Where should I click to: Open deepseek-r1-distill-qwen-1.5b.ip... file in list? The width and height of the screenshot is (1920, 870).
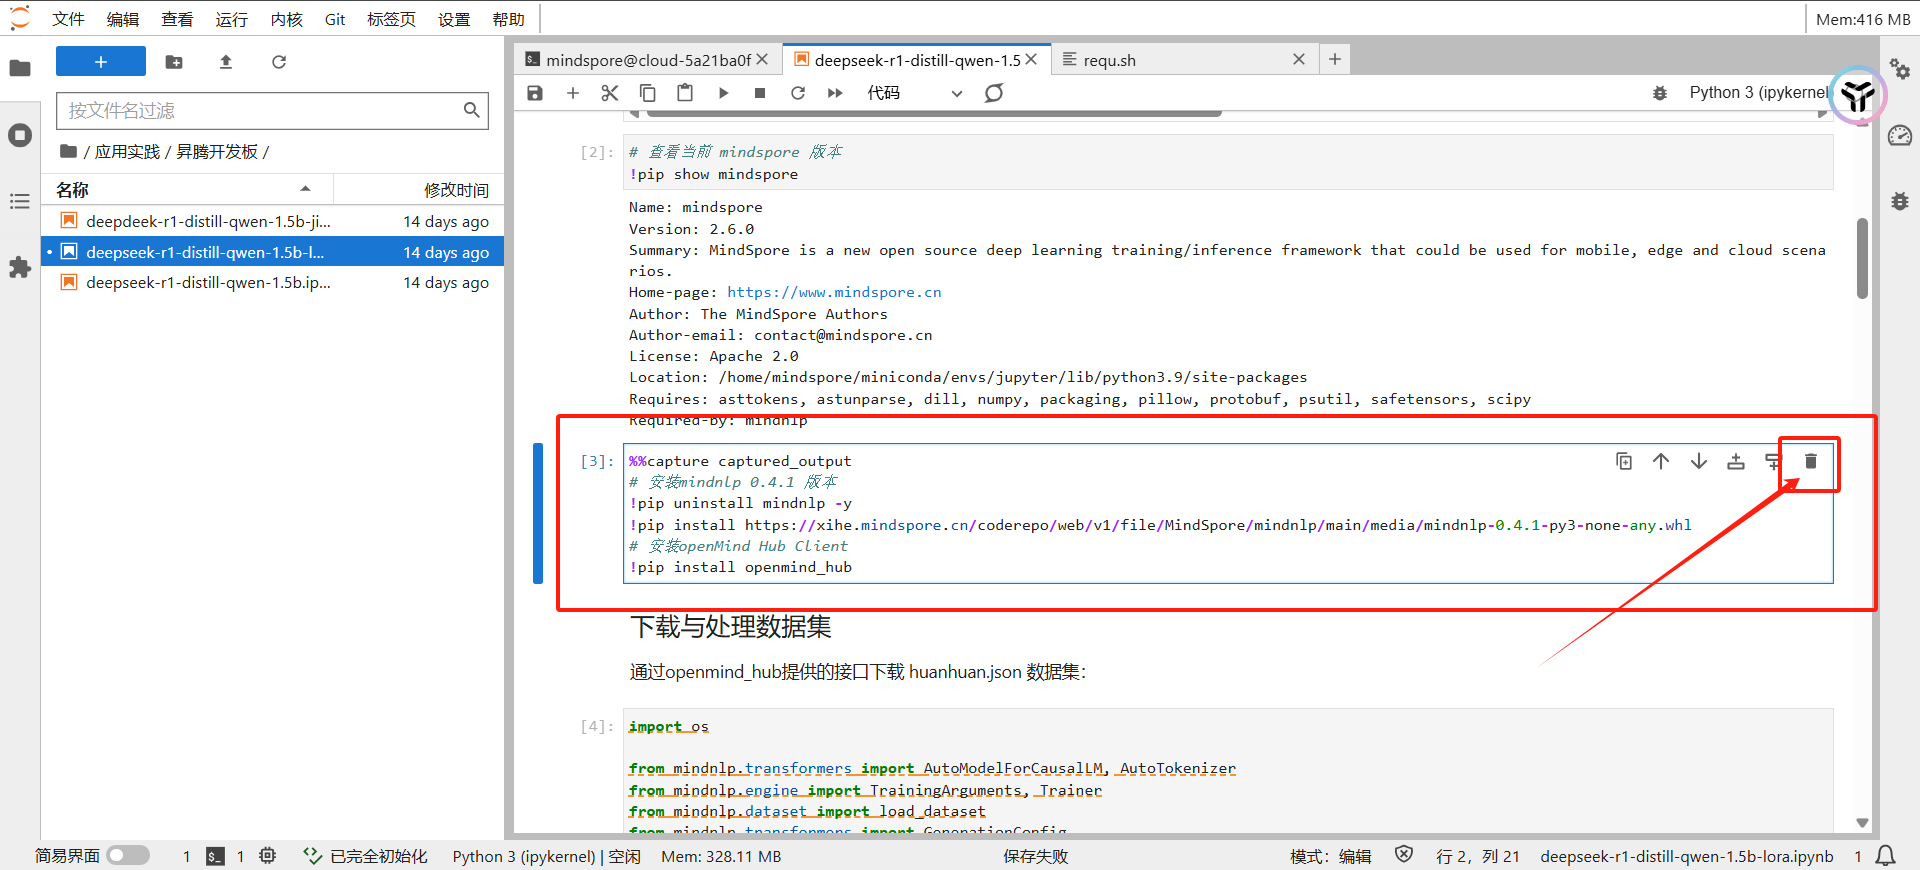pyautogui.click(x=208, y=283)
